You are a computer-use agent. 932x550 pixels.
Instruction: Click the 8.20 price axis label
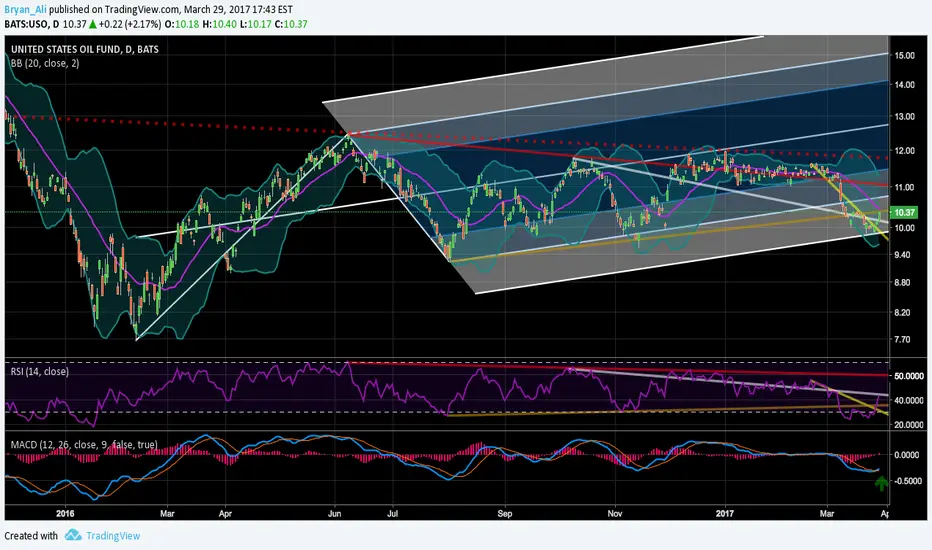(x=903, y=312)
